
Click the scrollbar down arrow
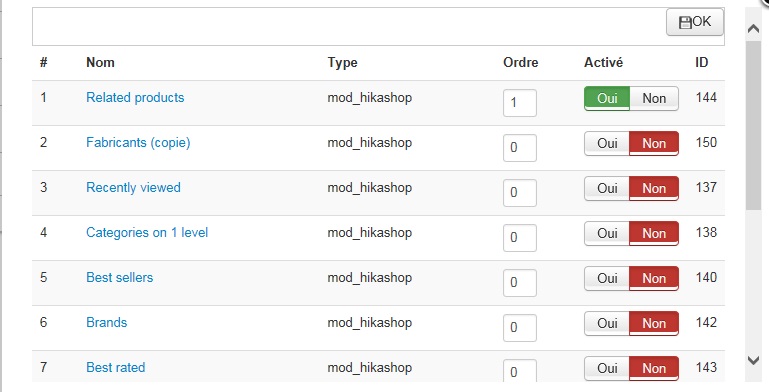click(753, 361)
